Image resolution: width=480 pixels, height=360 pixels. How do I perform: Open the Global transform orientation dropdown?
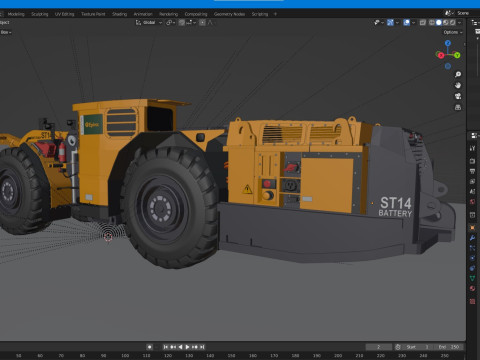tap(149, 23)
